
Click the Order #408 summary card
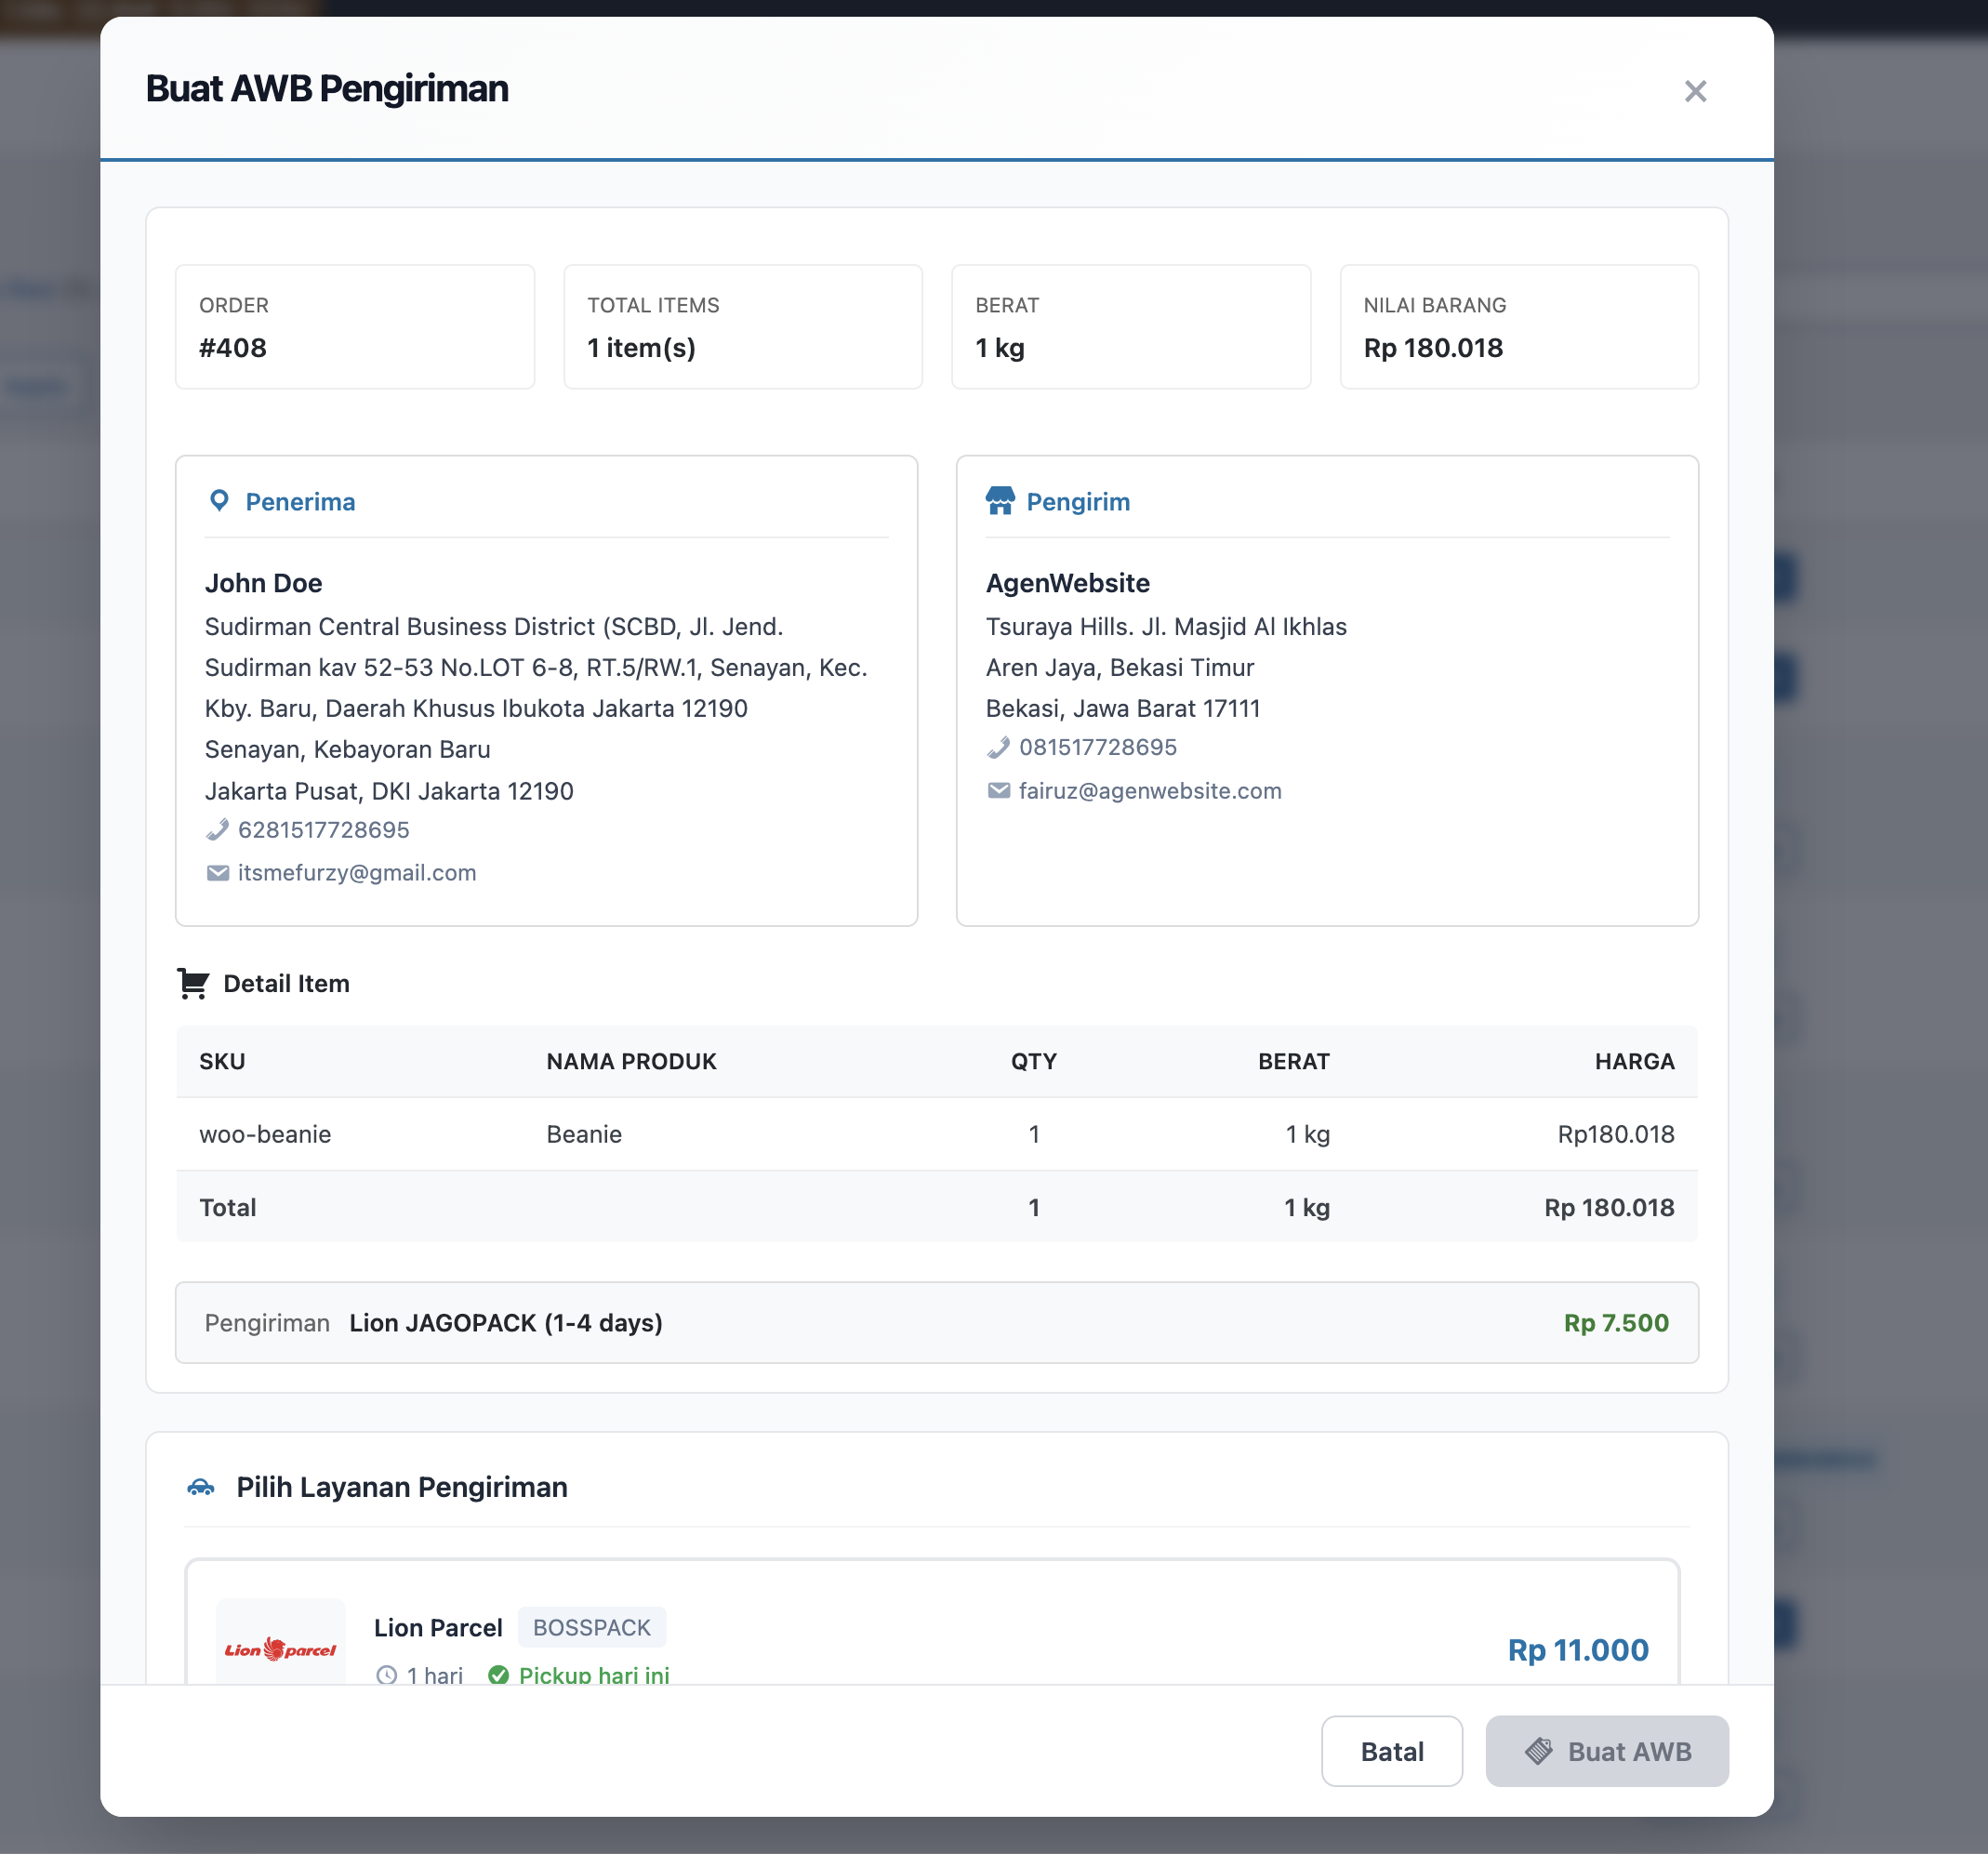coord(354,327)
